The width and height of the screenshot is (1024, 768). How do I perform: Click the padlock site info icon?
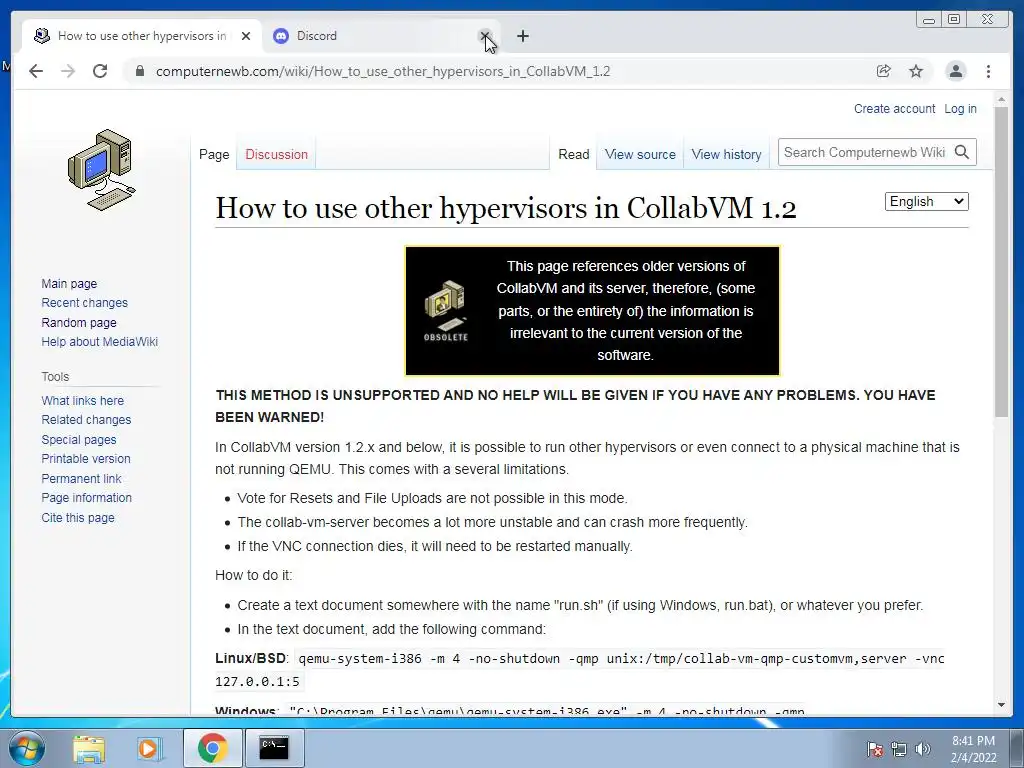(x=139, y=71)
